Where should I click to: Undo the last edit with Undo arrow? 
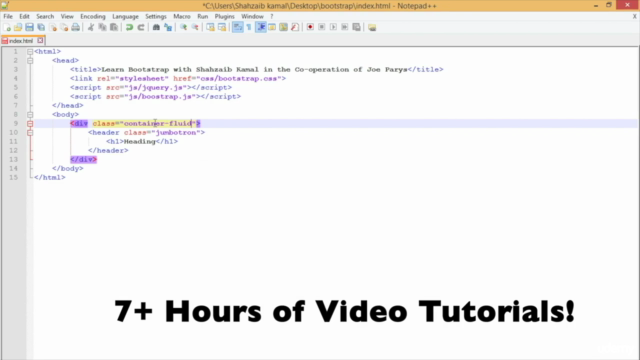click(x=129, y=27)
